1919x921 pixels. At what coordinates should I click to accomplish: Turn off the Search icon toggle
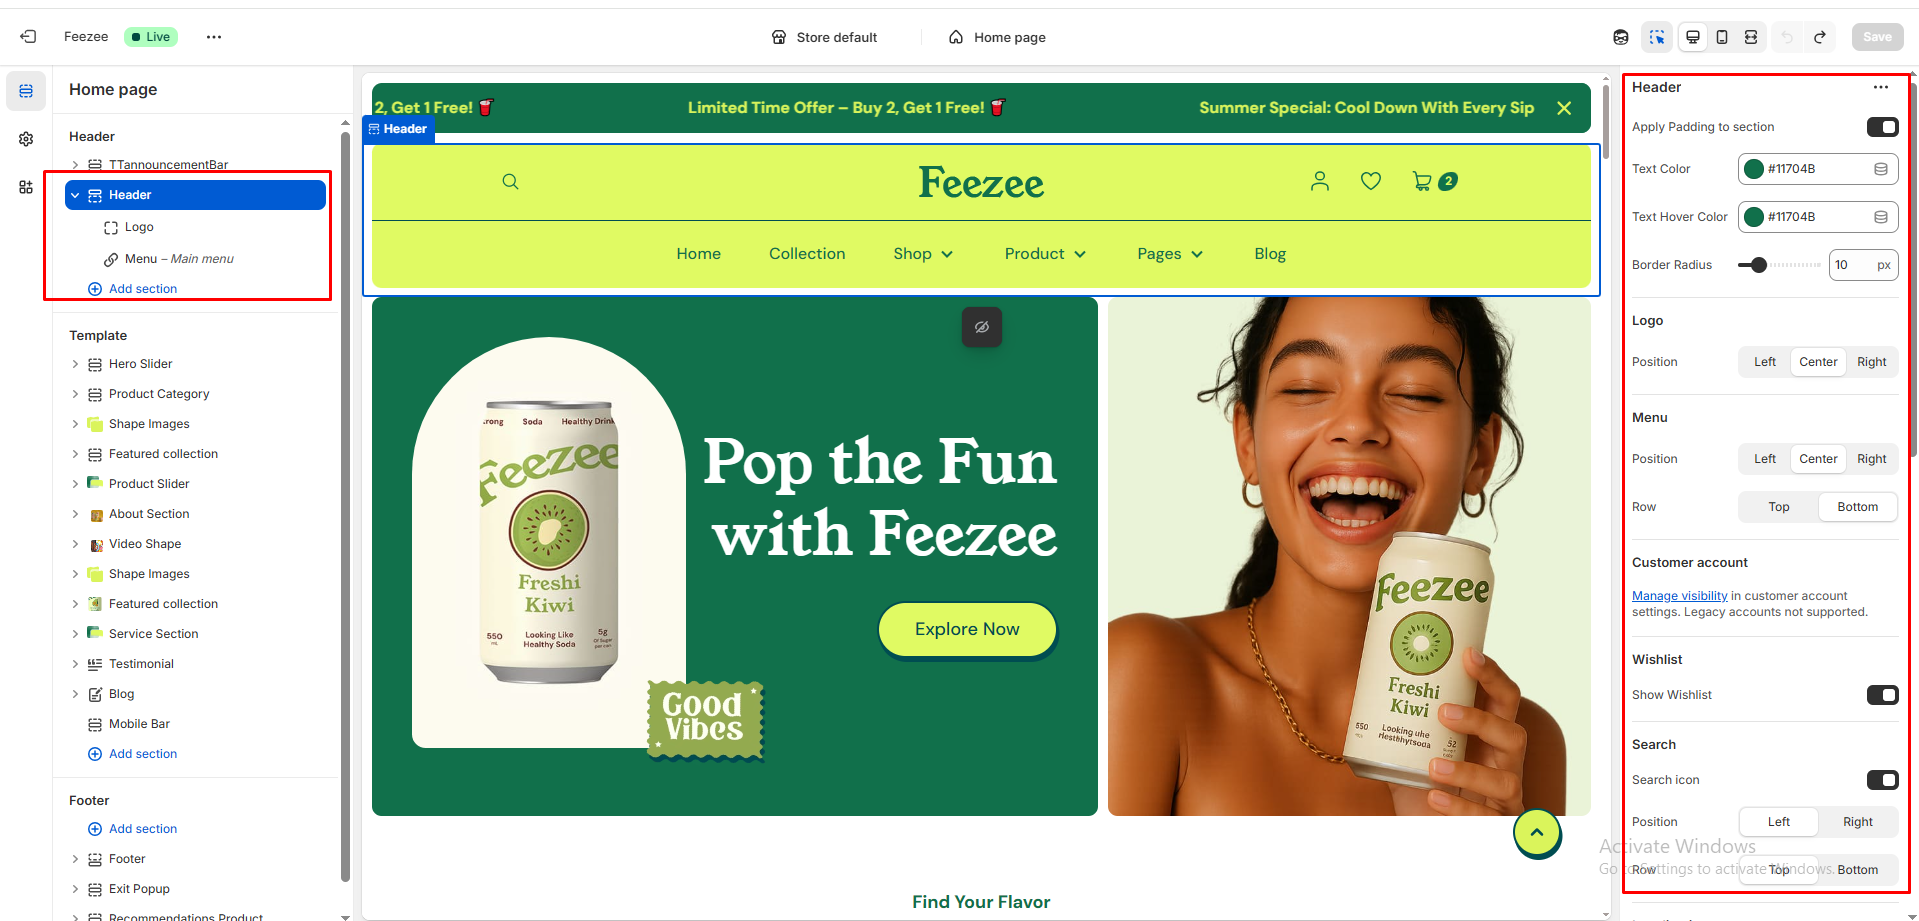pos(1882,780)
